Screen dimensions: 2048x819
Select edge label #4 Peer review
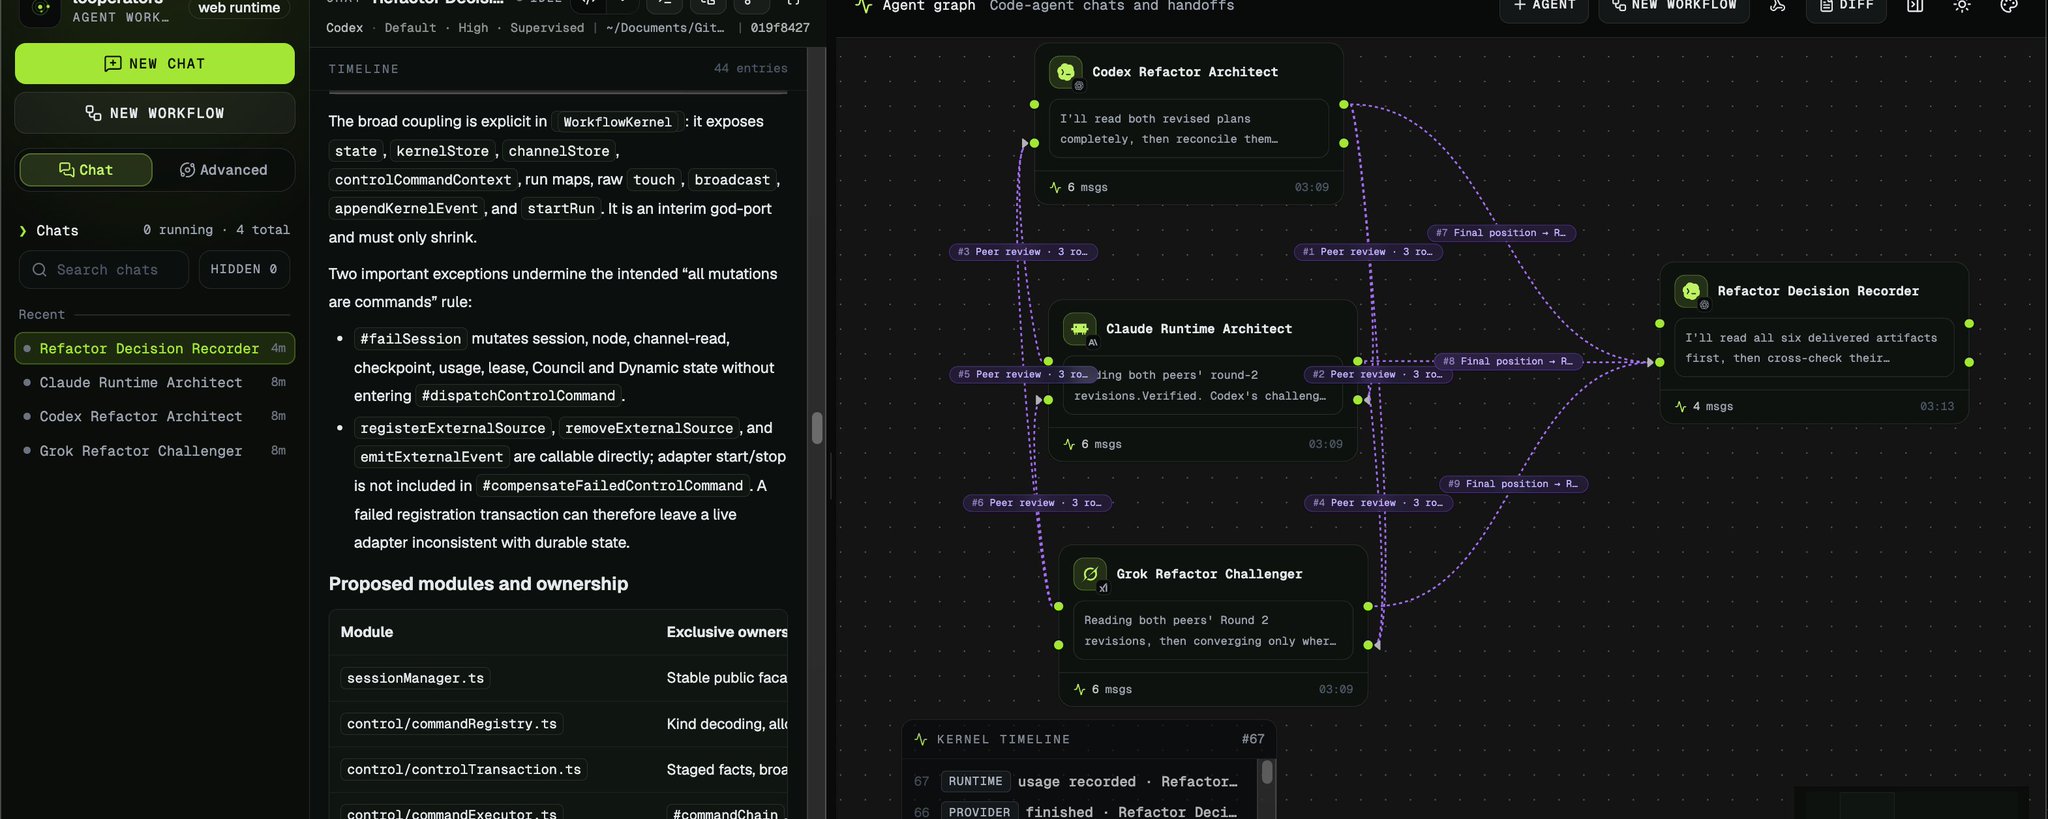[x=1379, y=503]
